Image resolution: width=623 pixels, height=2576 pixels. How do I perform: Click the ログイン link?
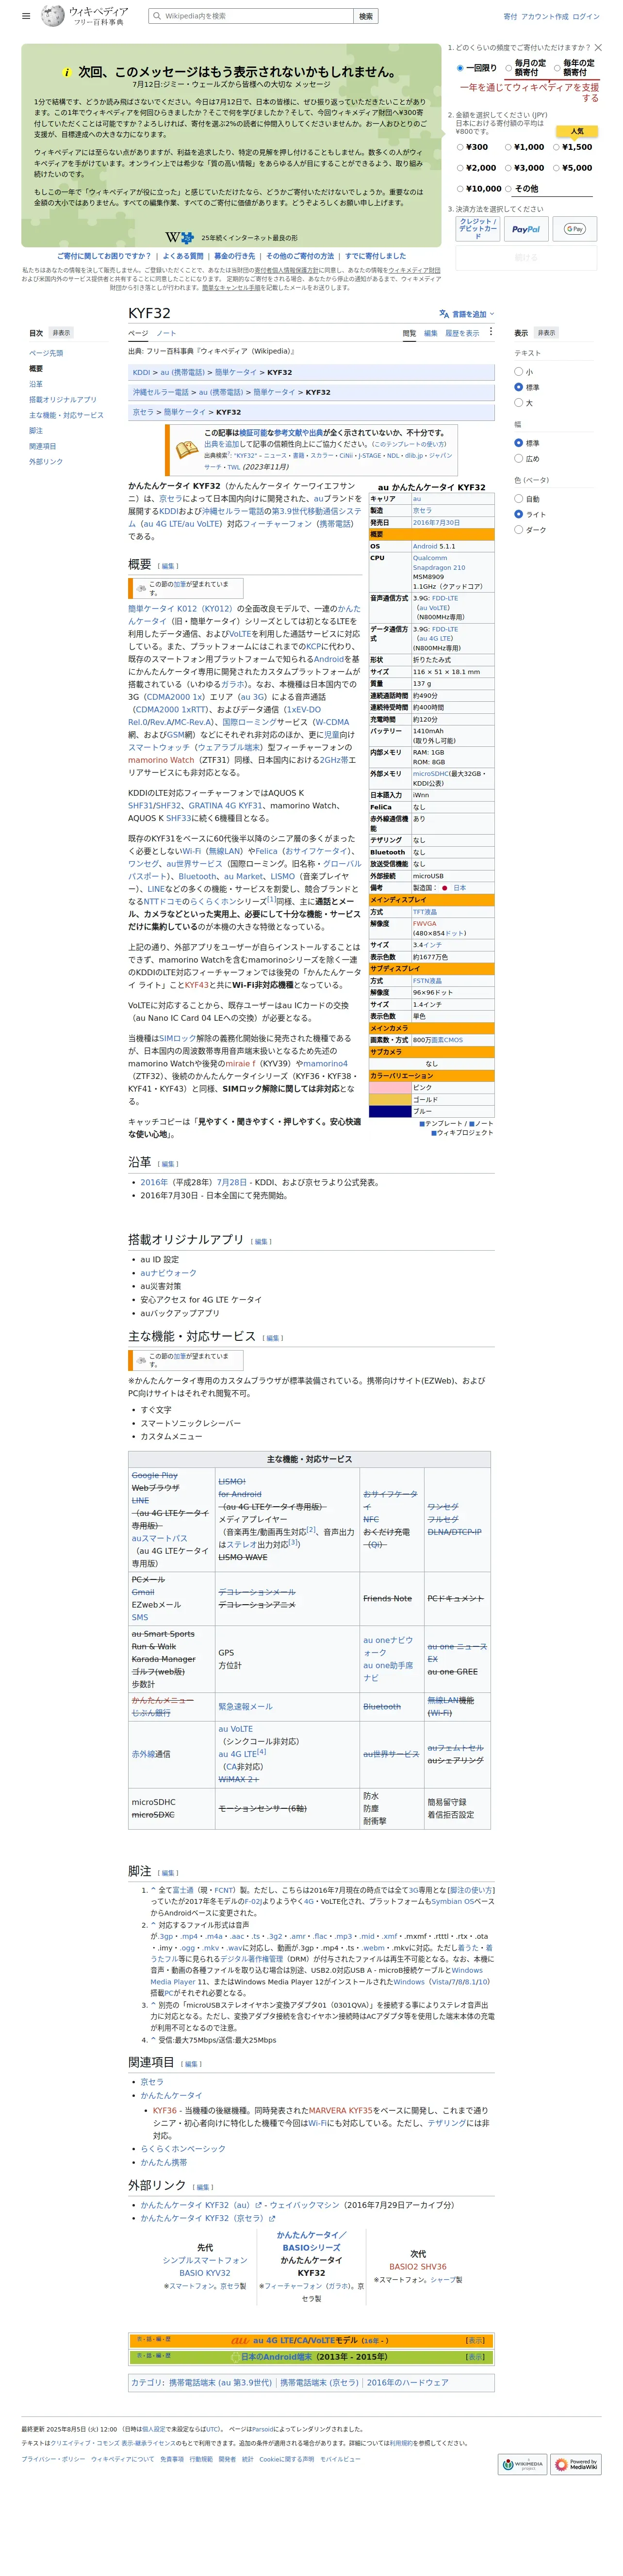click(x=586, y=16)
